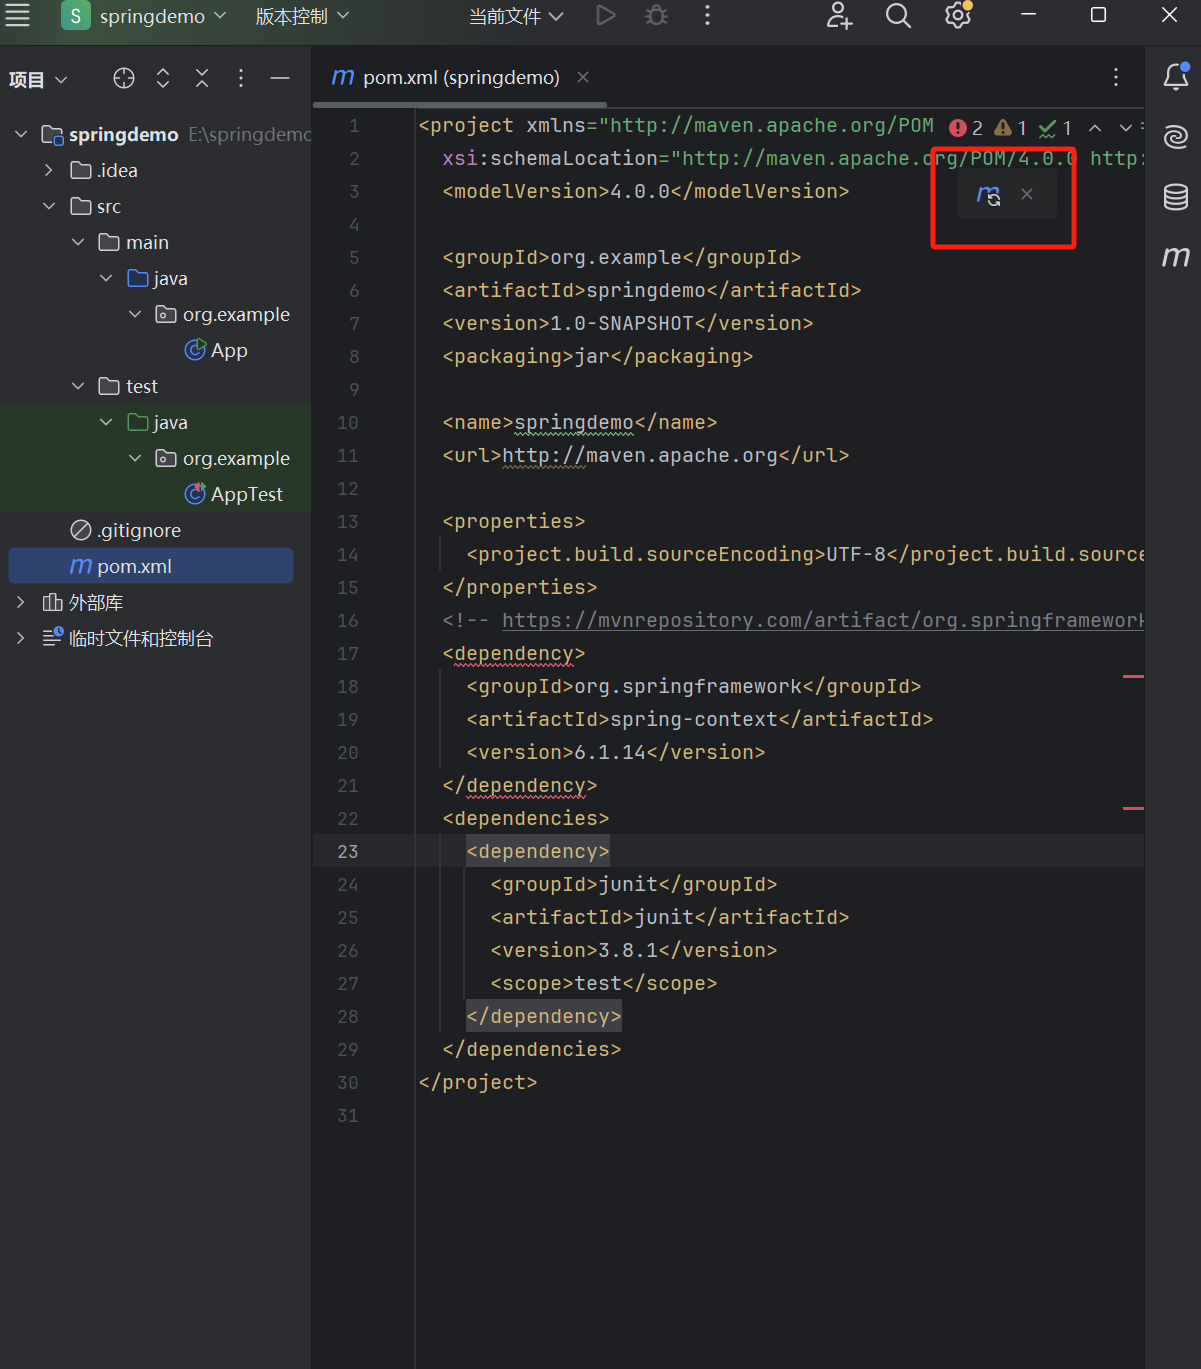Collapse the src folder
Screen dimensions: 1201x1369
[49, 206]
